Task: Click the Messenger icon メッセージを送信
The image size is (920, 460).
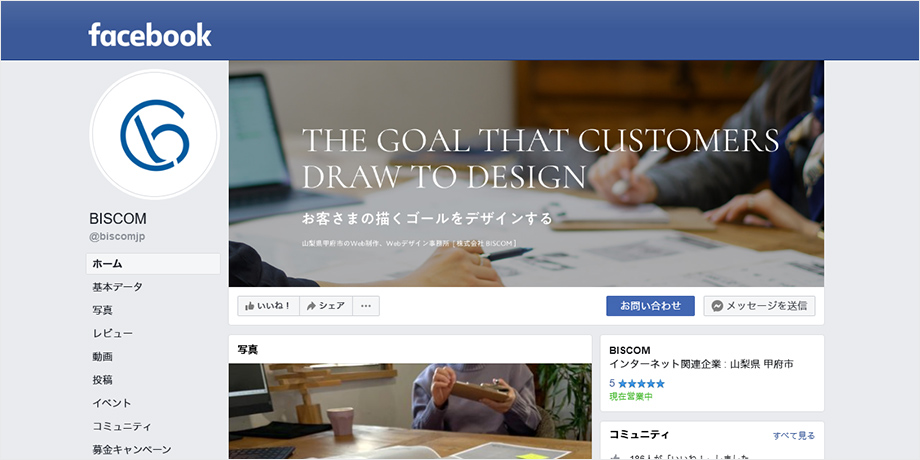Action: coord(717,306)
